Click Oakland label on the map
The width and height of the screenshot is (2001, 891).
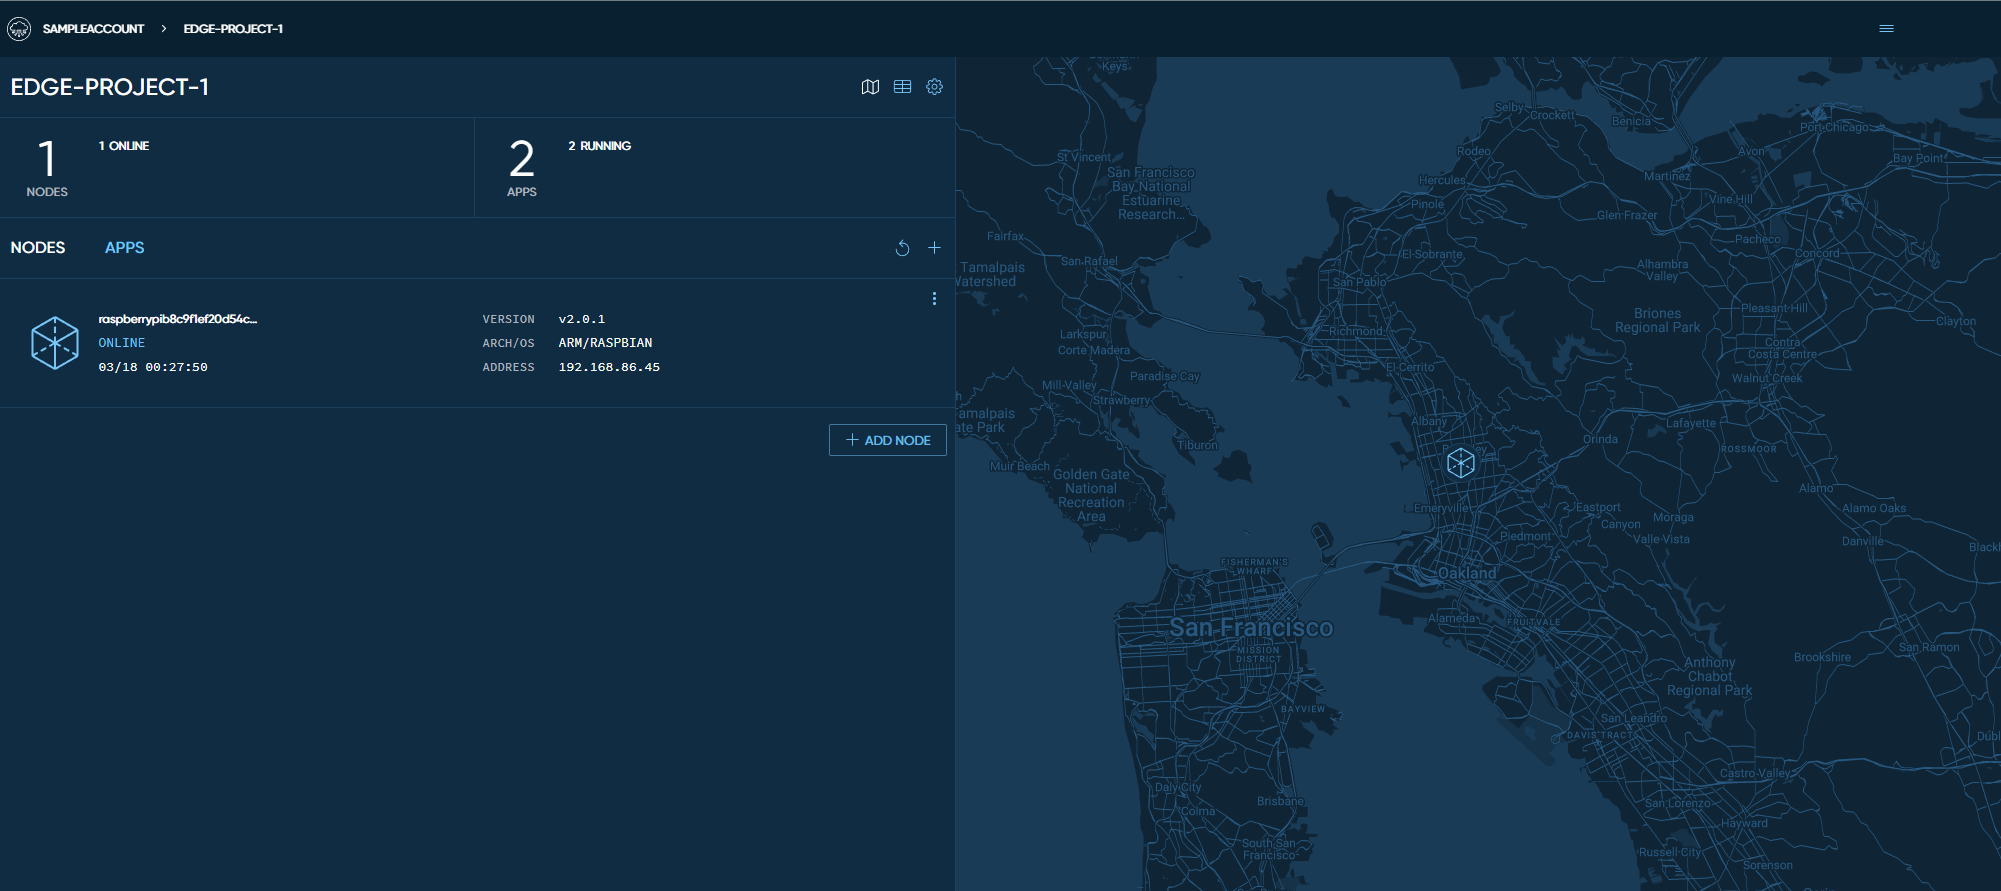pyautogui.click(x=1467, y=573)
